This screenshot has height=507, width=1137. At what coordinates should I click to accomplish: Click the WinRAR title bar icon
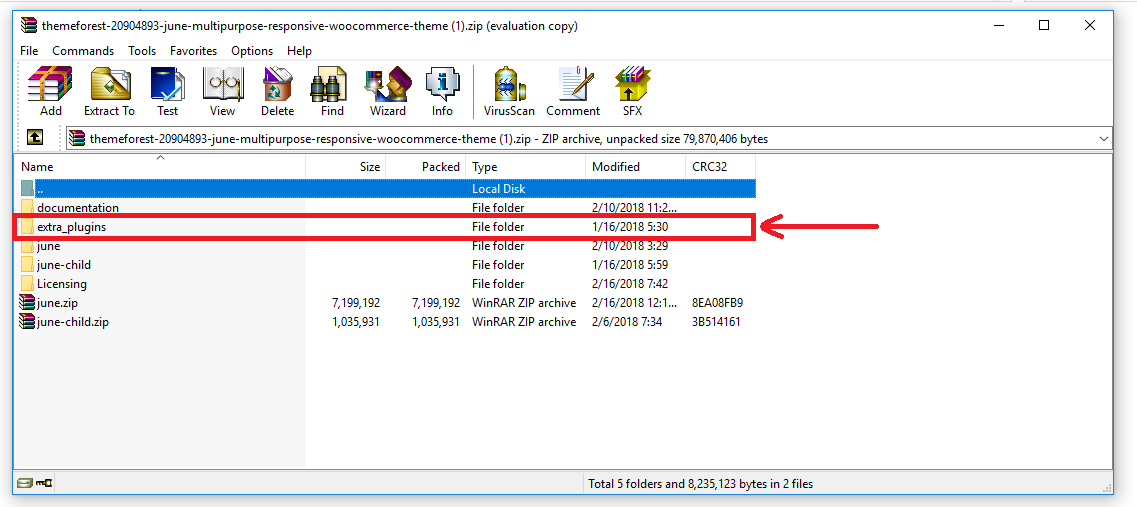[x=28, y=25]
